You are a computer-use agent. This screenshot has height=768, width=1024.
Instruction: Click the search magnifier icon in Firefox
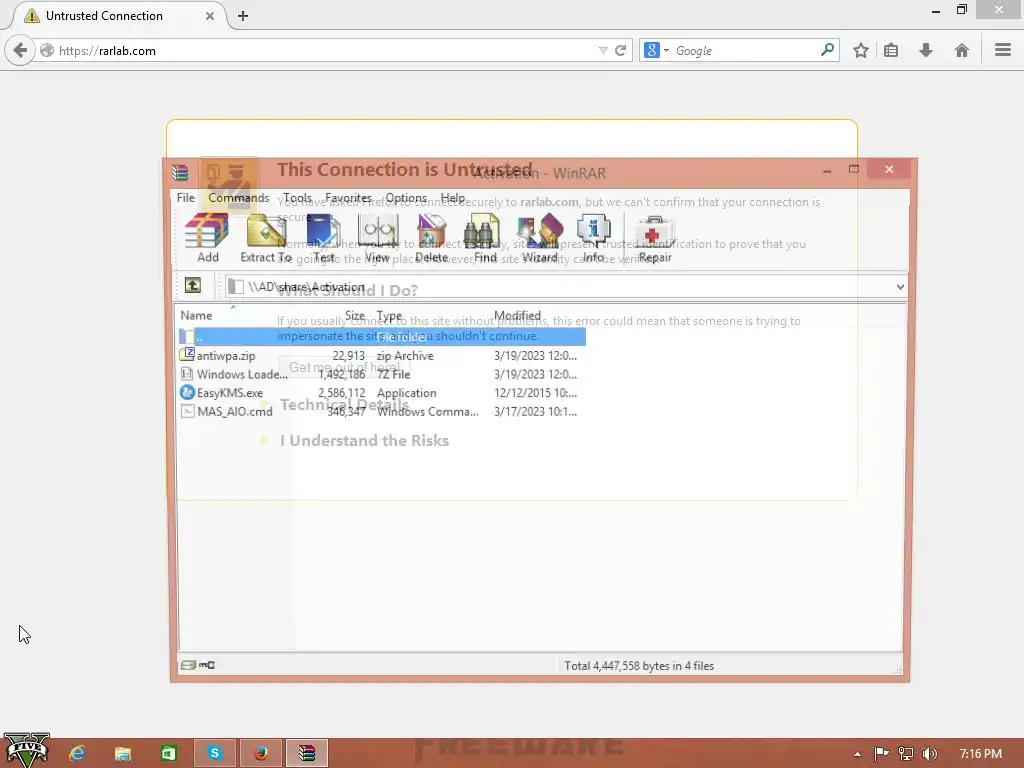tap(827, 50)
